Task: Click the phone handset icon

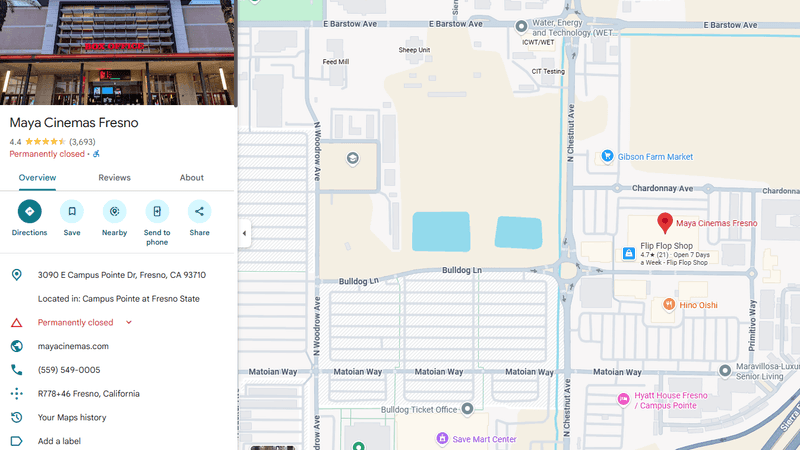Action: click(17, 370)
